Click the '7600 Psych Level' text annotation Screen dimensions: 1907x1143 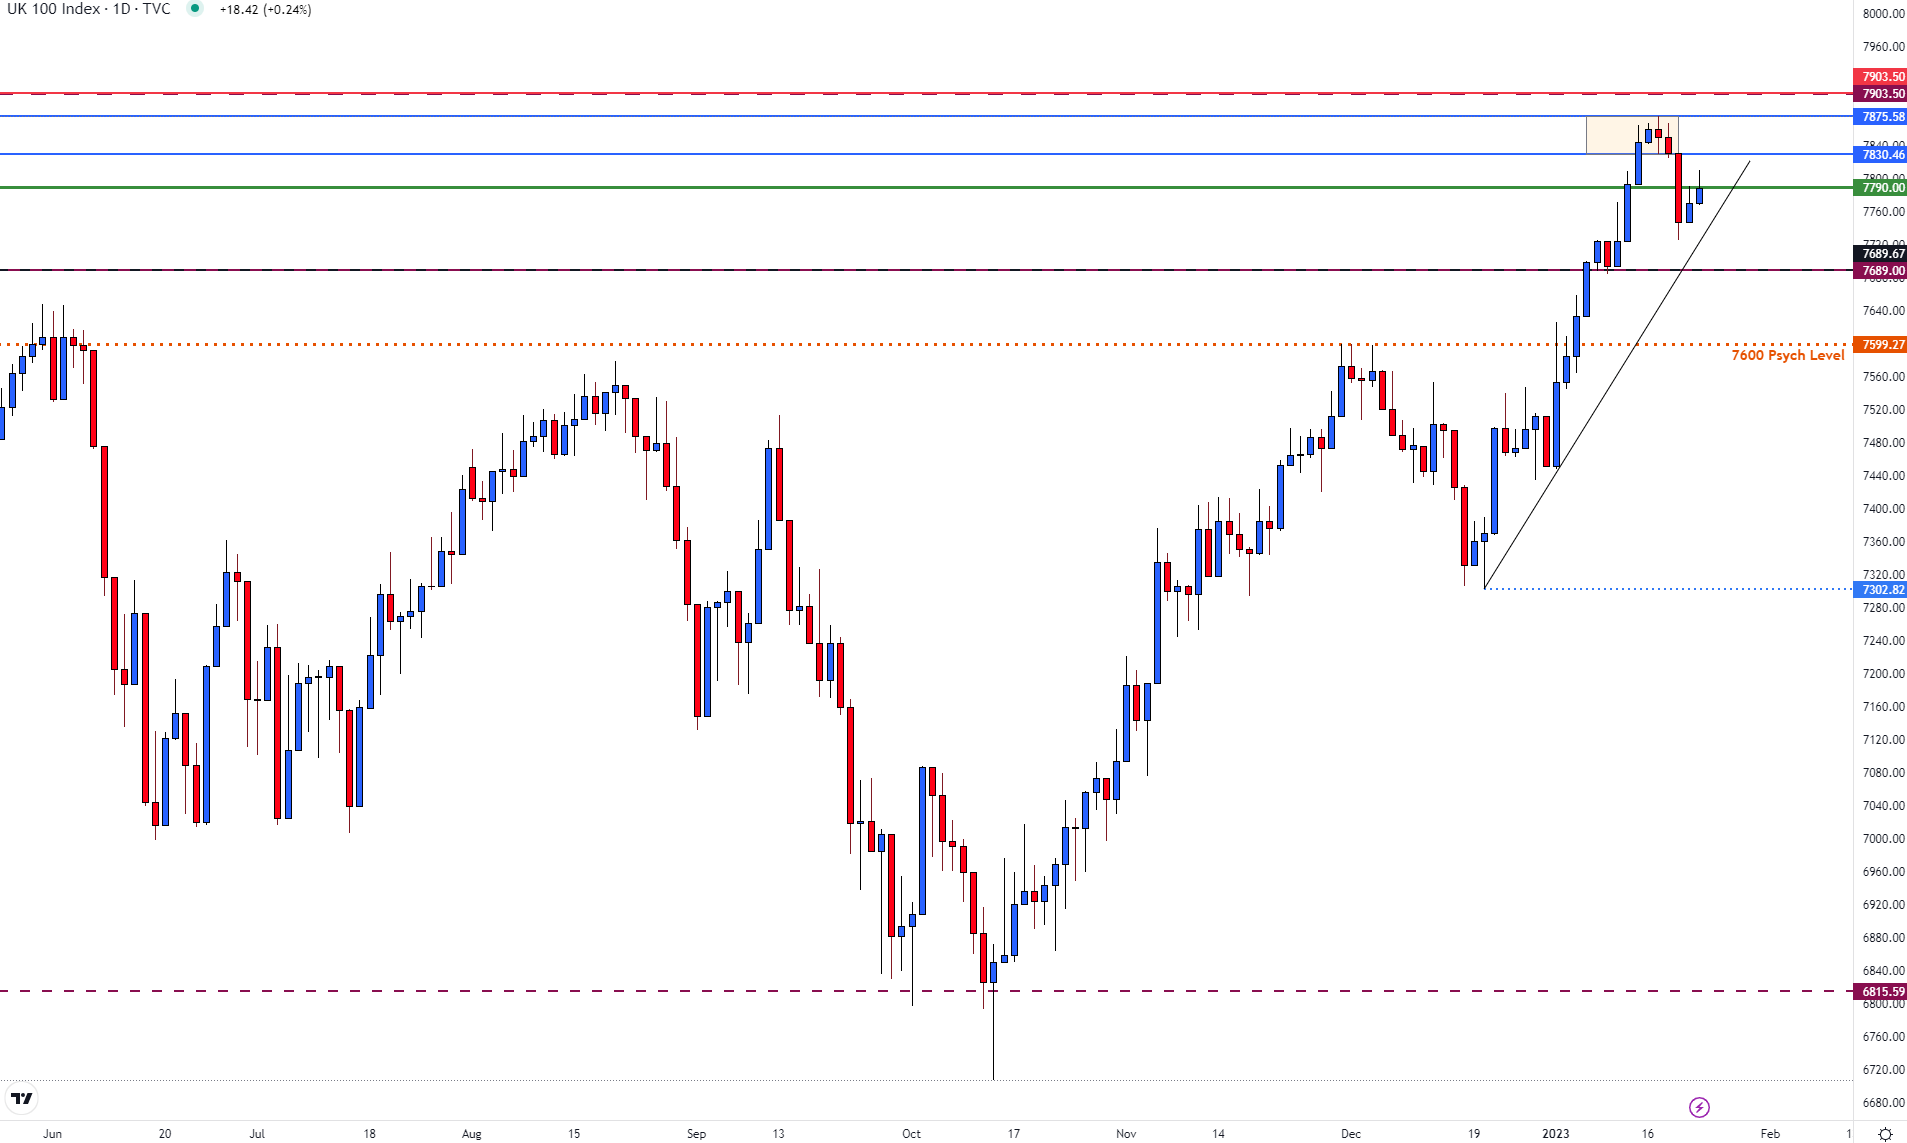tap(1788, 356)
